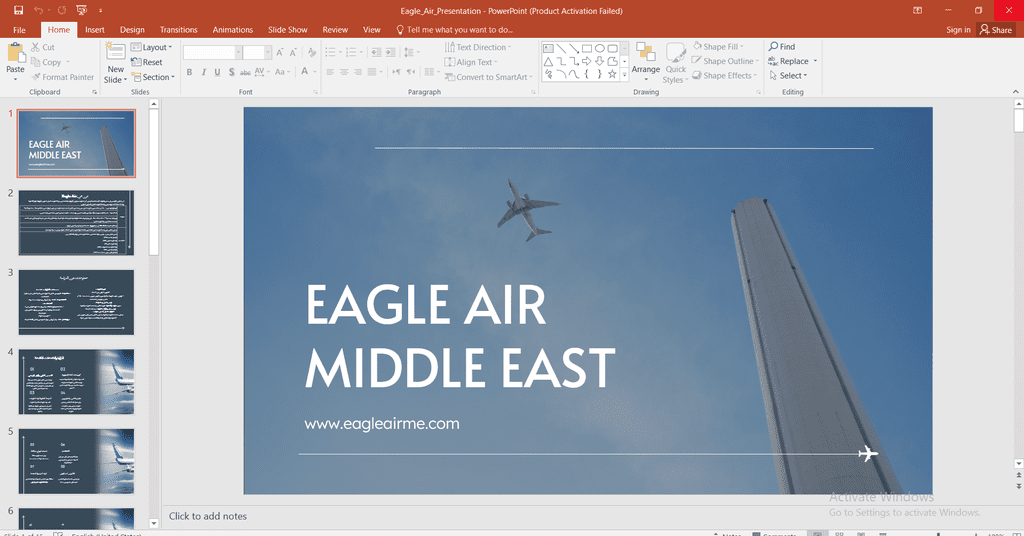The width and height of the screenshot is (1024, 536).
Task: Click the Cut scissors command
Action: [x=43, y=47]
